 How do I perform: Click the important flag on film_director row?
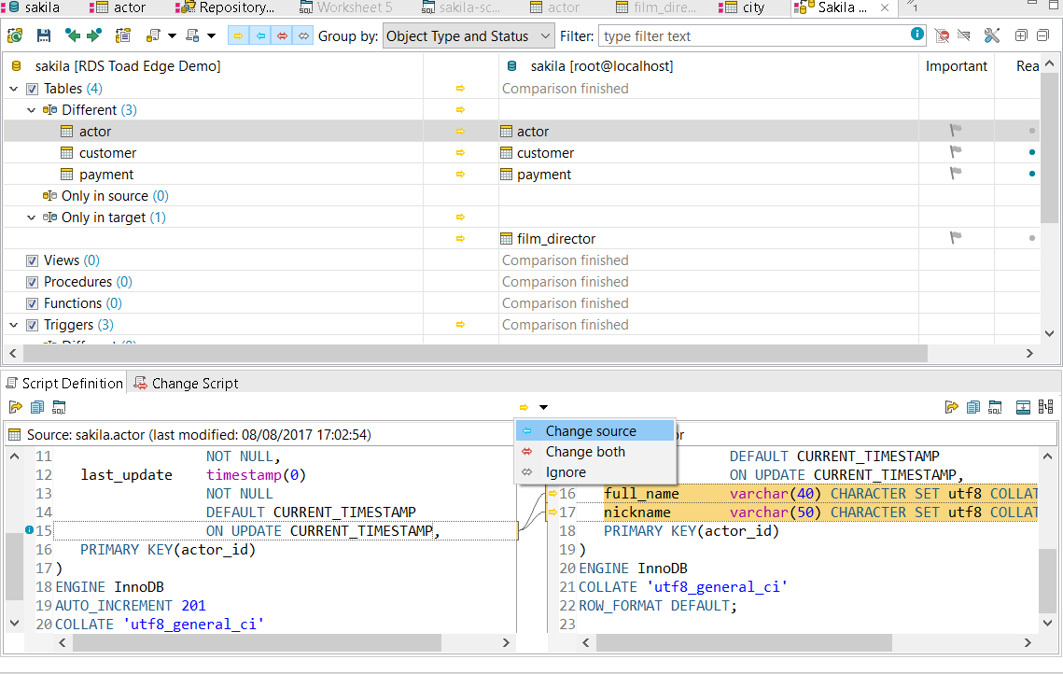click(956, 238)
